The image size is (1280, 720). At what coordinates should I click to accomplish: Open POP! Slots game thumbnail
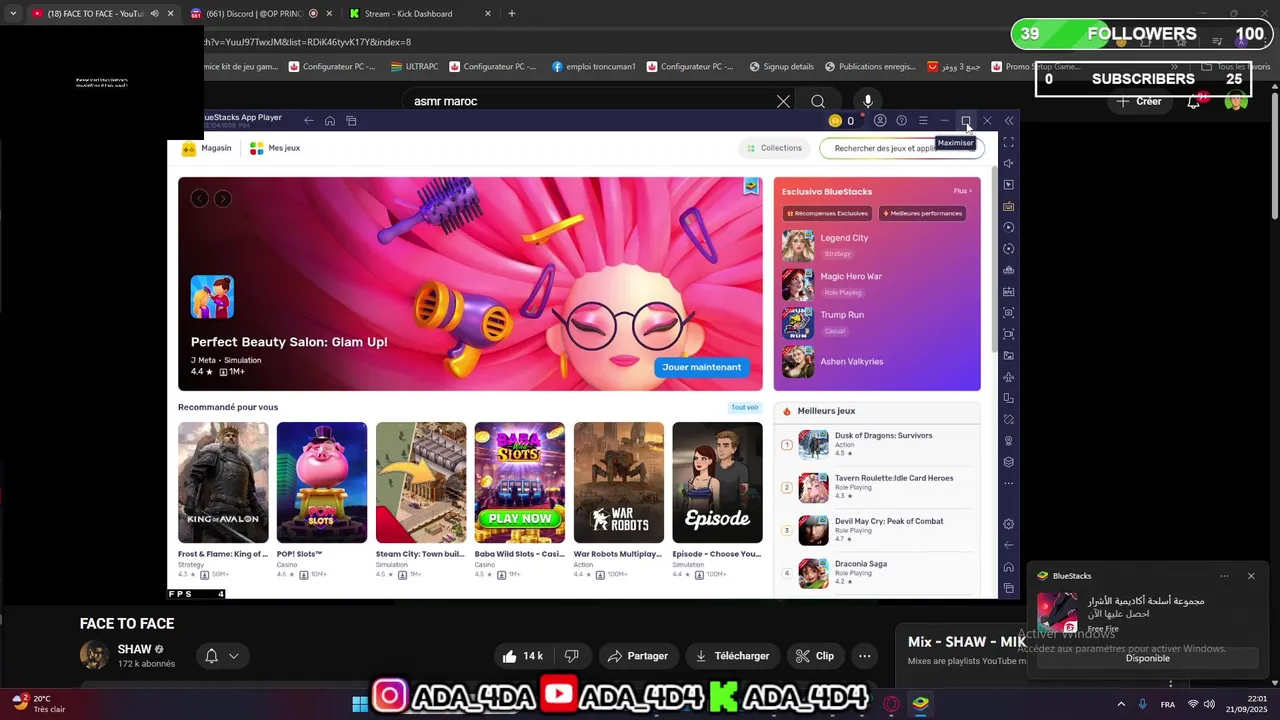click(322, 482)
